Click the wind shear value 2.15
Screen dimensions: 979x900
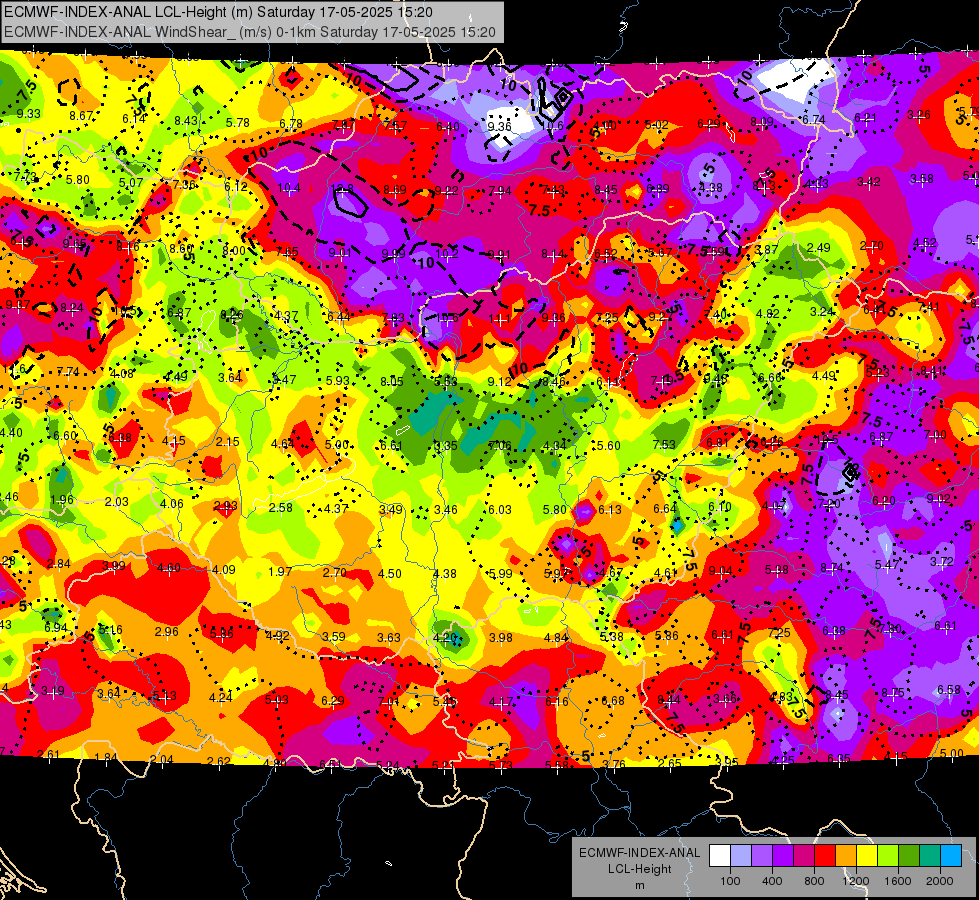(x=227, y=442)
